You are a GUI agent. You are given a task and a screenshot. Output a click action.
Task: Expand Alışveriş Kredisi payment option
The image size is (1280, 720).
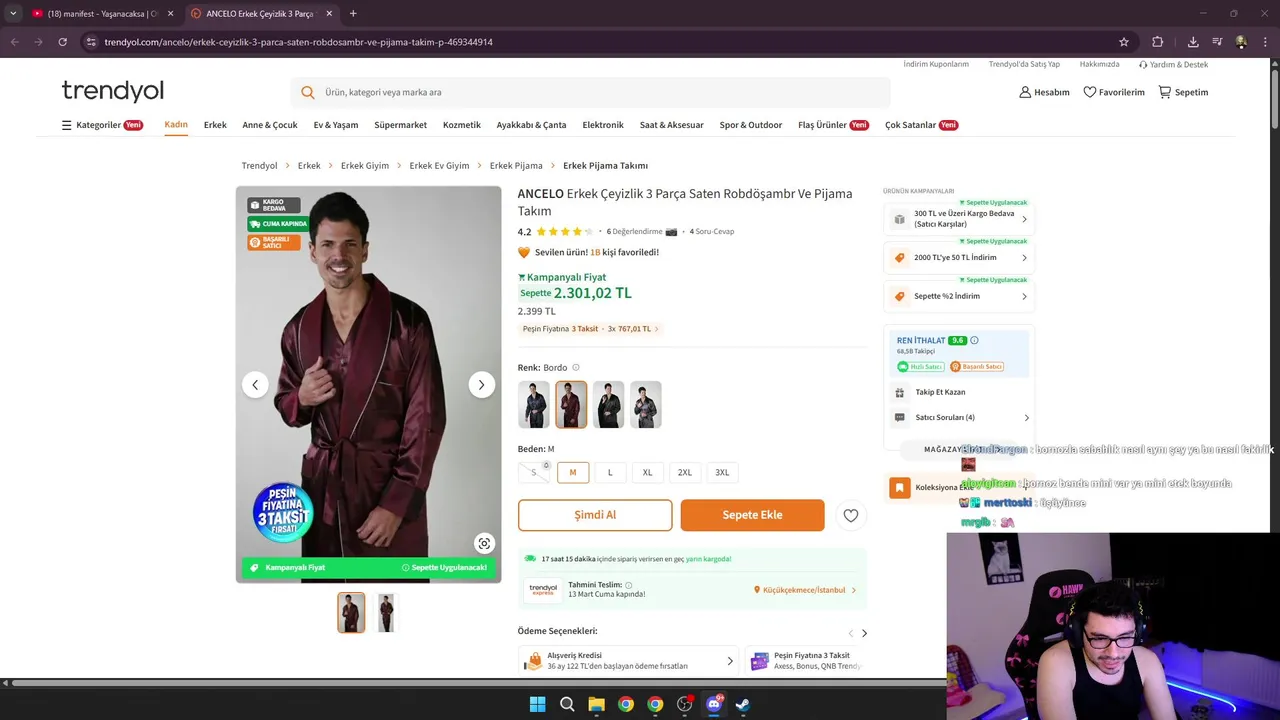[x=630, y=661]
